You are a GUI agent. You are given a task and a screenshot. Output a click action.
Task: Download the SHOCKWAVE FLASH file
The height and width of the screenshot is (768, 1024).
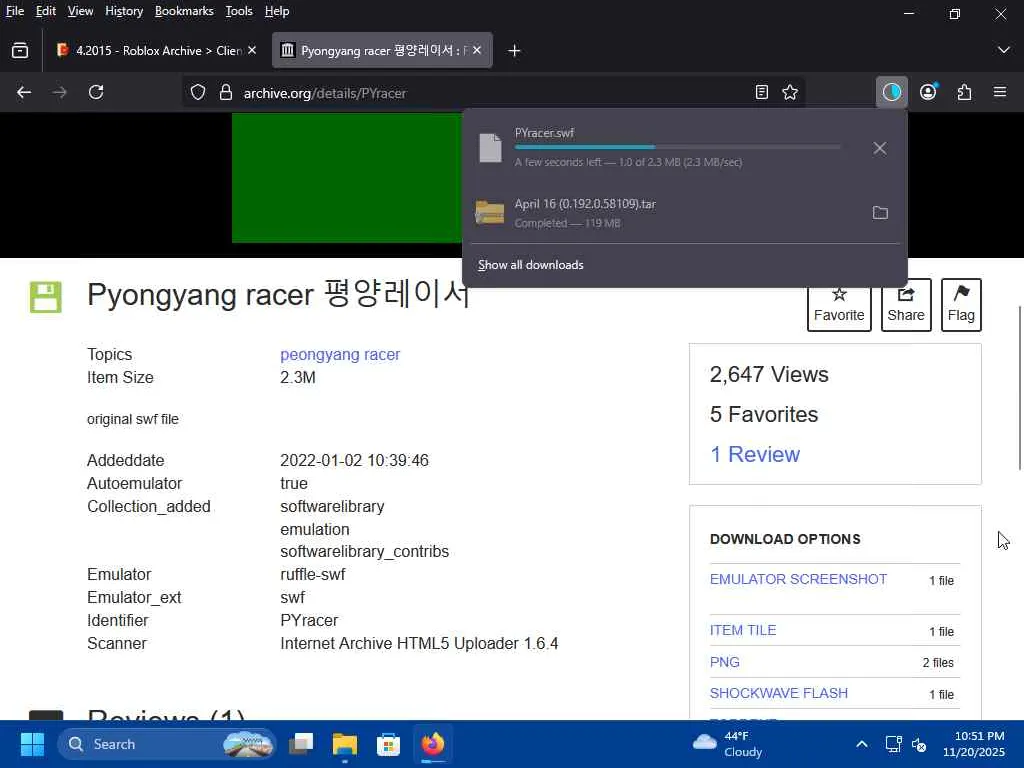(x=779, y=693)
